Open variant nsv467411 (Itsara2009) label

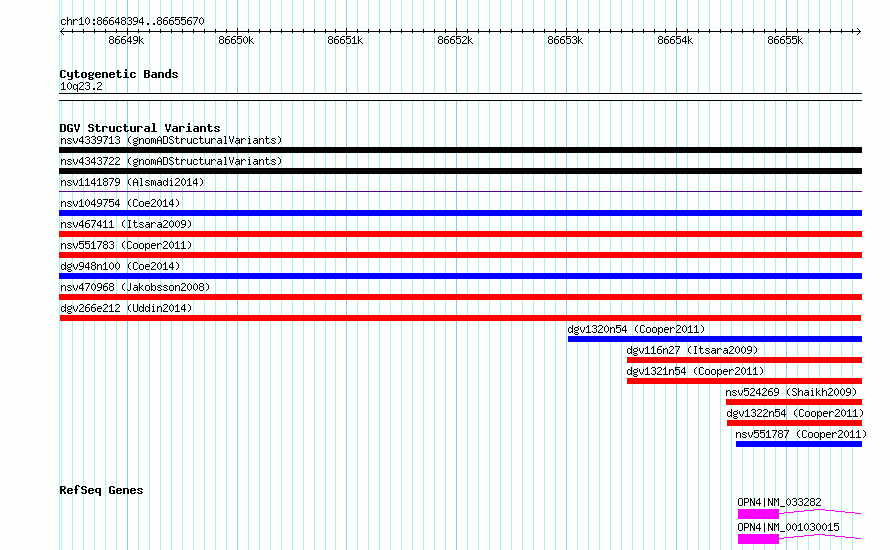coord(126,224)
